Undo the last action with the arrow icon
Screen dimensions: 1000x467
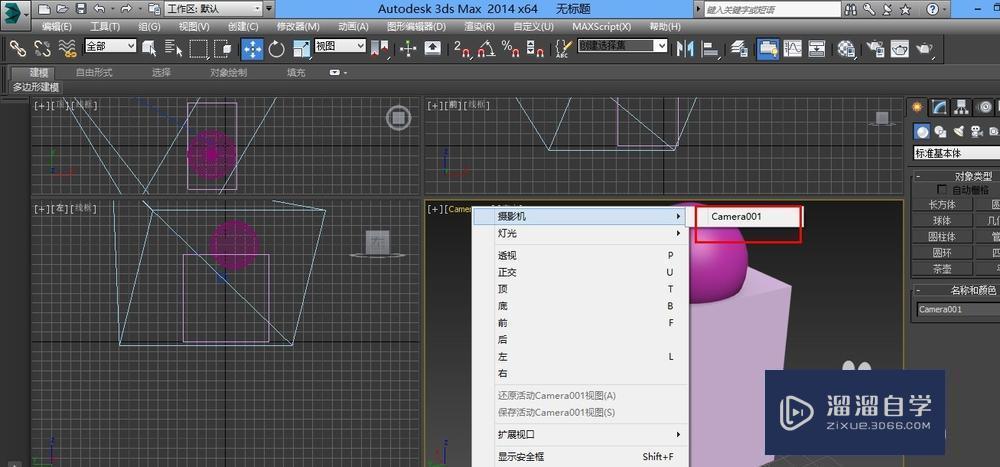pos(99,9)
